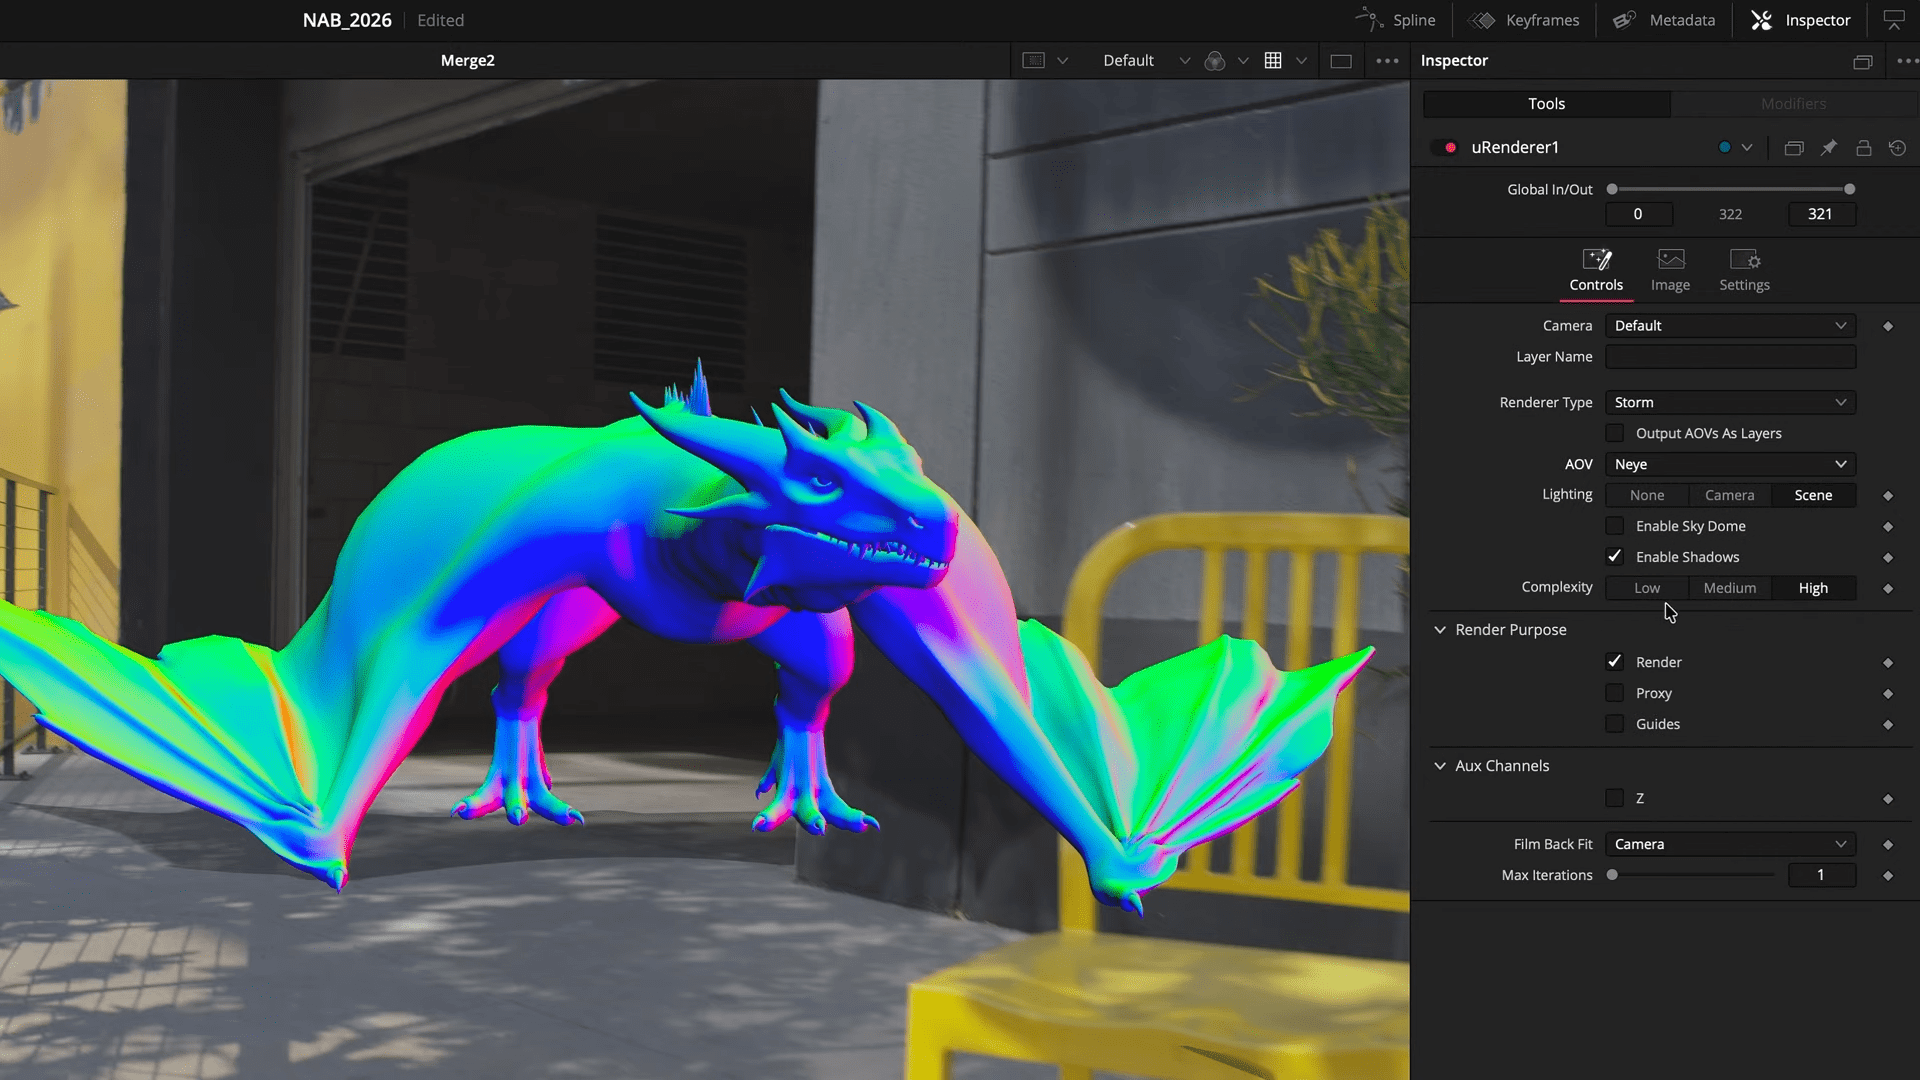Enable the Output AOVs As Layers checkbox
The width and height of the screenshot is (1920, 1080).
tap(1614, 432)
